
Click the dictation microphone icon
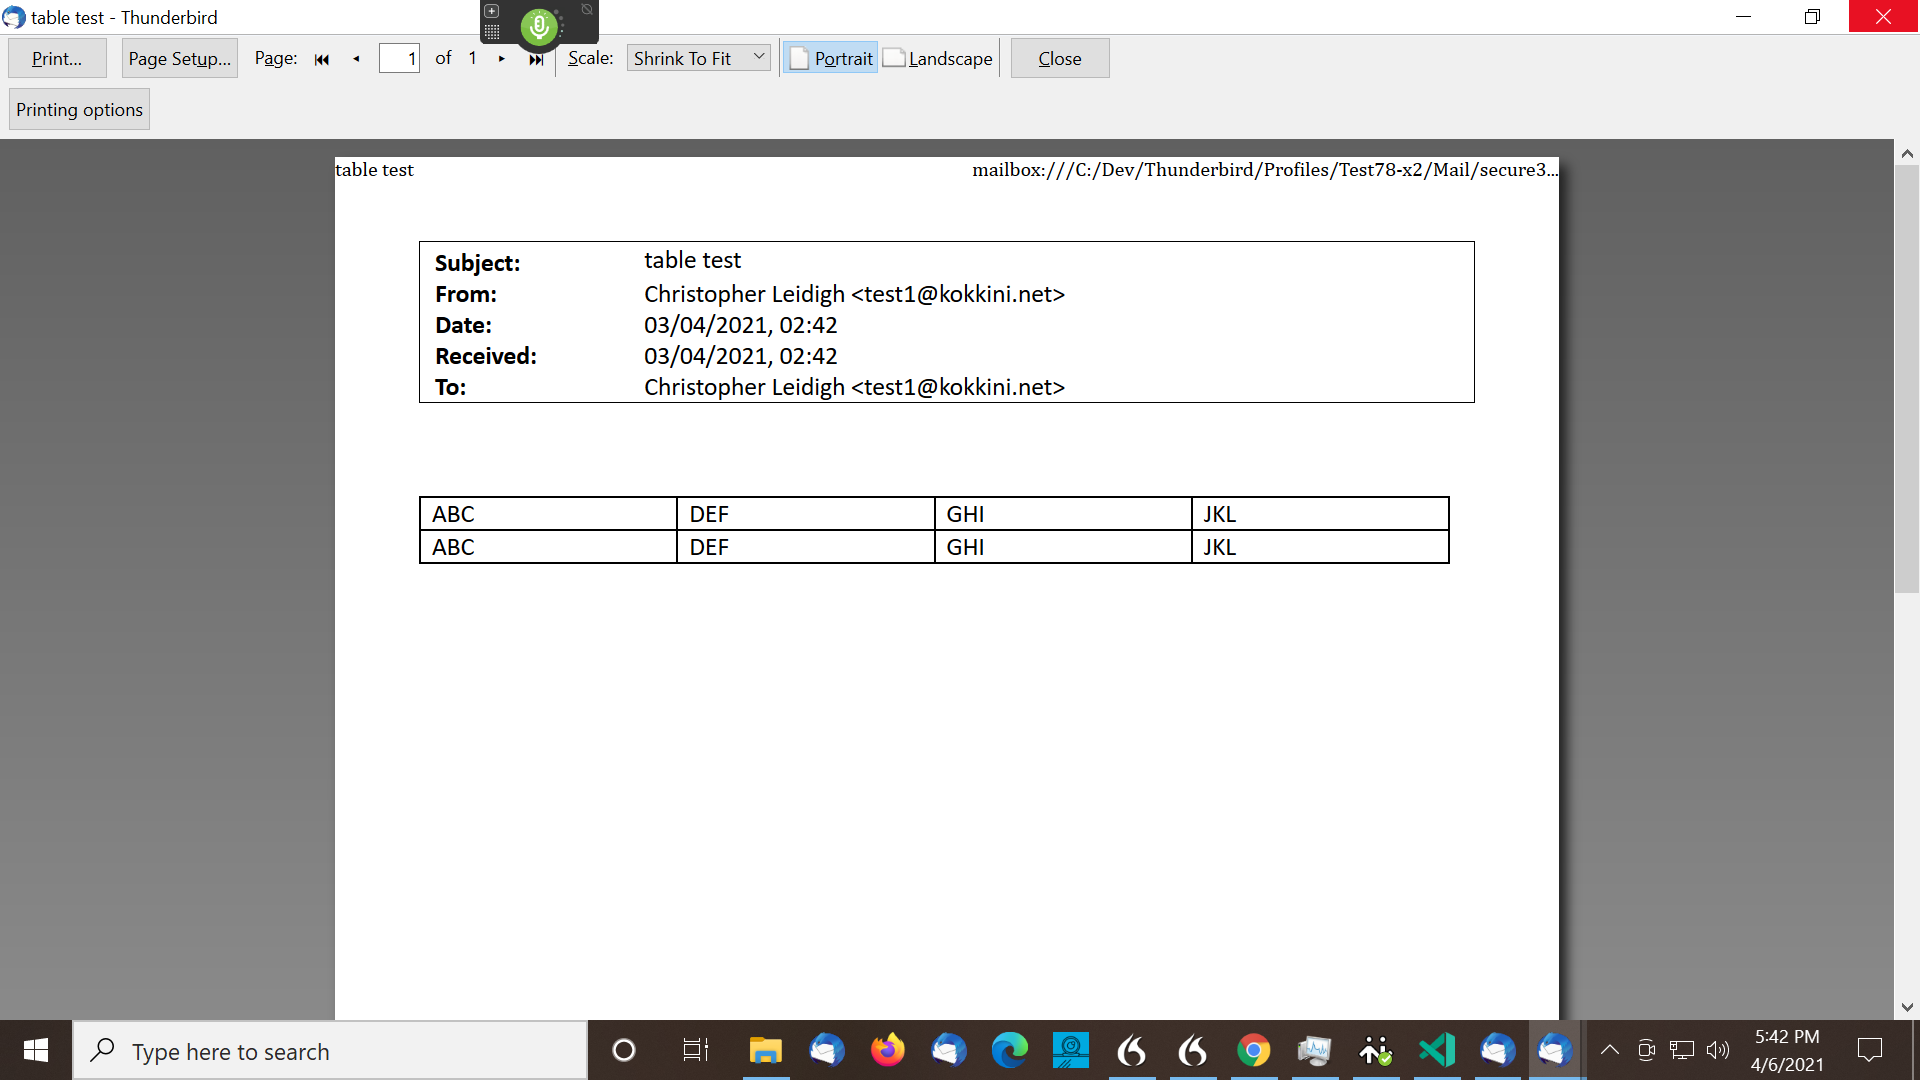539,27
